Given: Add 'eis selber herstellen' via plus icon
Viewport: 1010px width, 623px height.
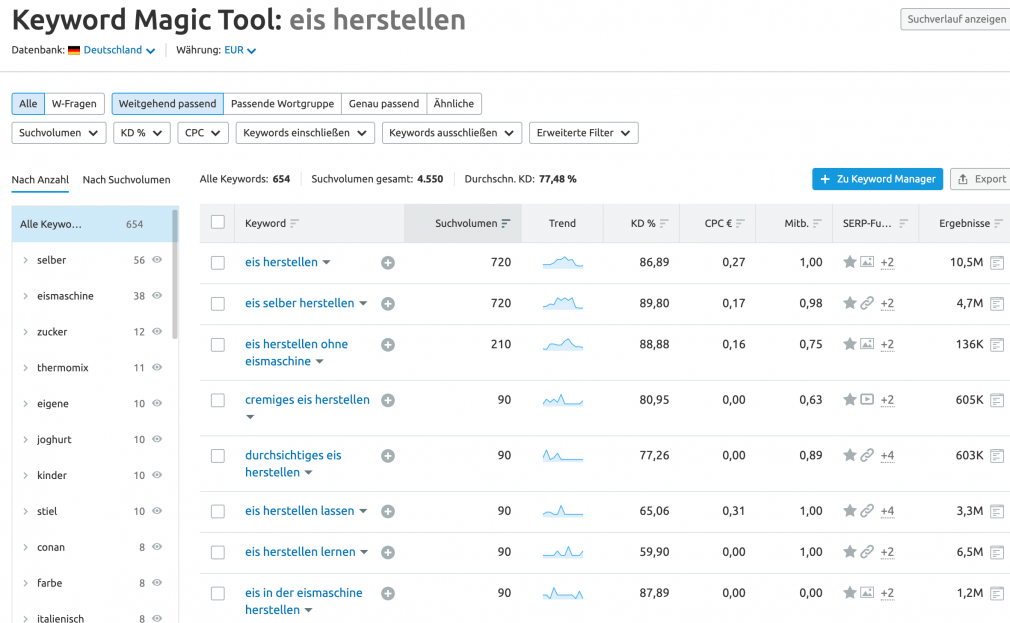Looking at the screenshot, I should pyautogui.click(x=388, y=304).
